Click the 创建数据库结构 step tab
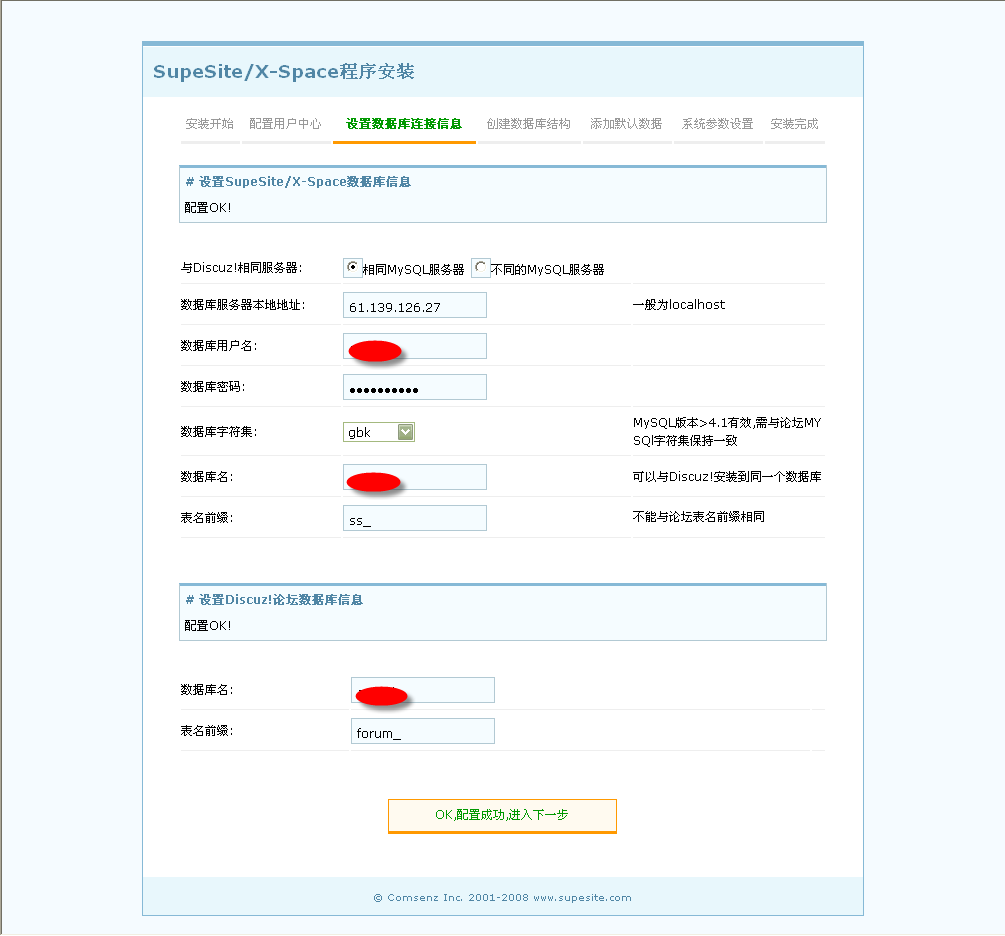Viewport: 1005px width, 936px height. (x=528, y=124)
